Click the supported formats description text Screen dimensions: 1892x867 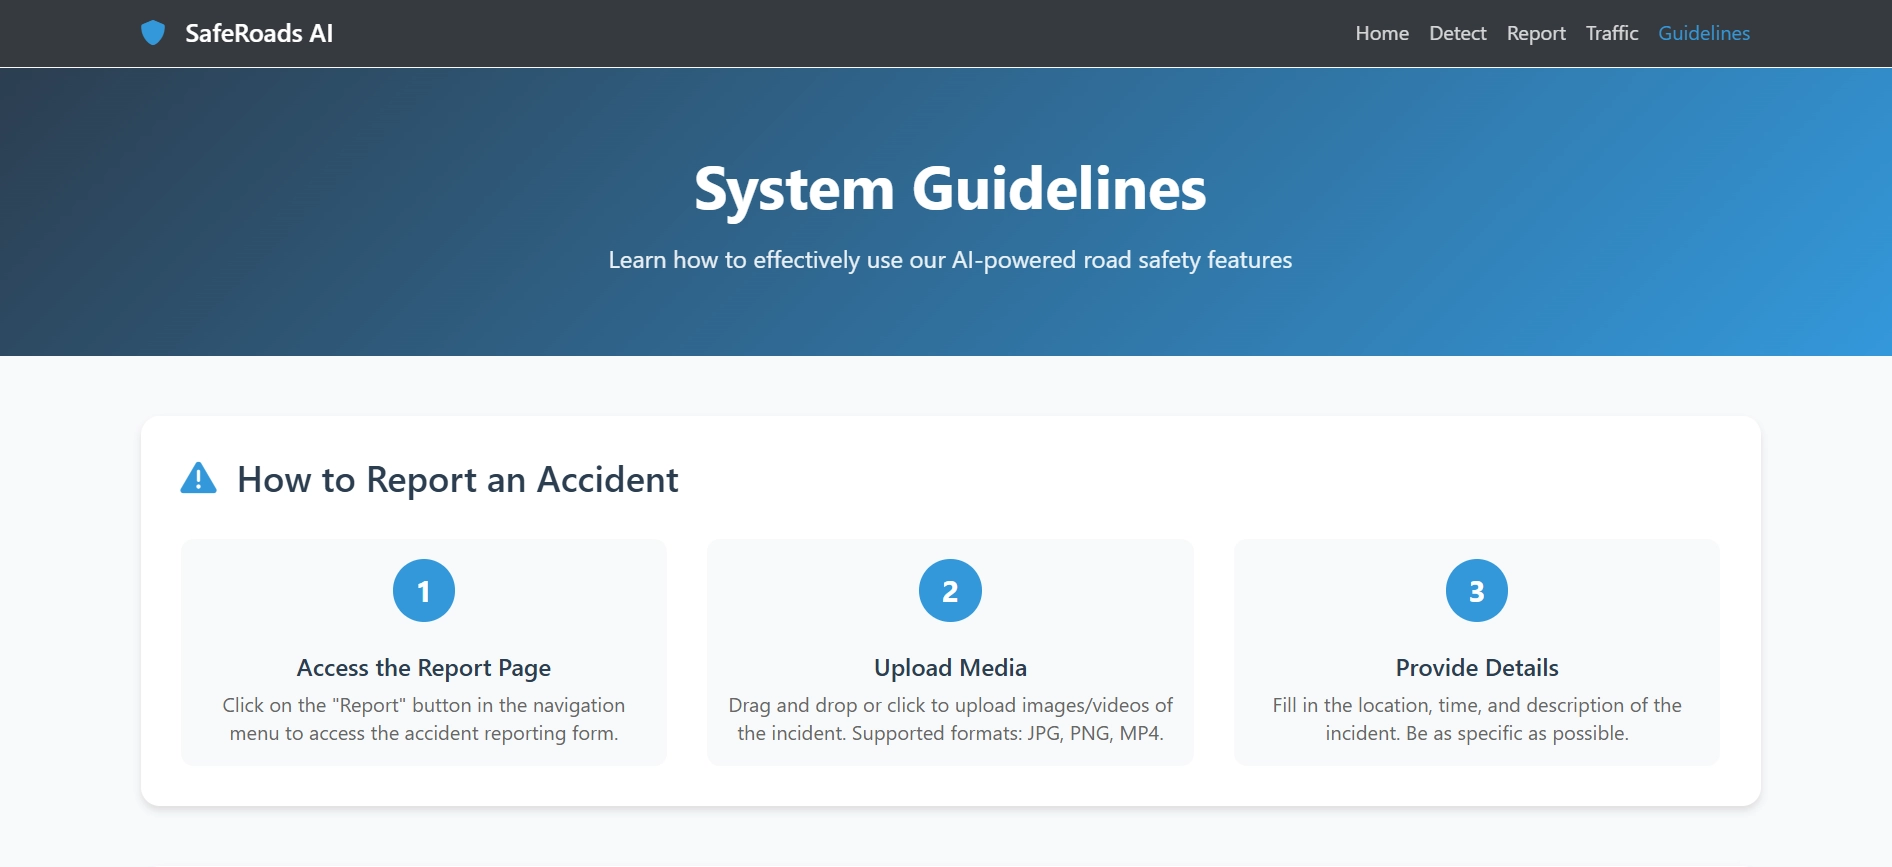coord(950,720)
